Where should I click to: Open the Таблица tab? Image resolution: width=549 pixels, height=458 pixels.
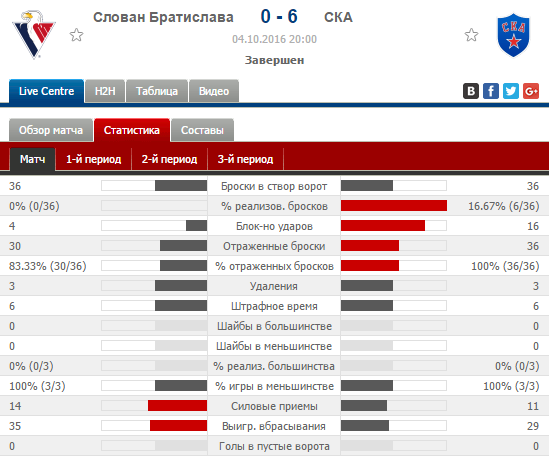[157, 91]
